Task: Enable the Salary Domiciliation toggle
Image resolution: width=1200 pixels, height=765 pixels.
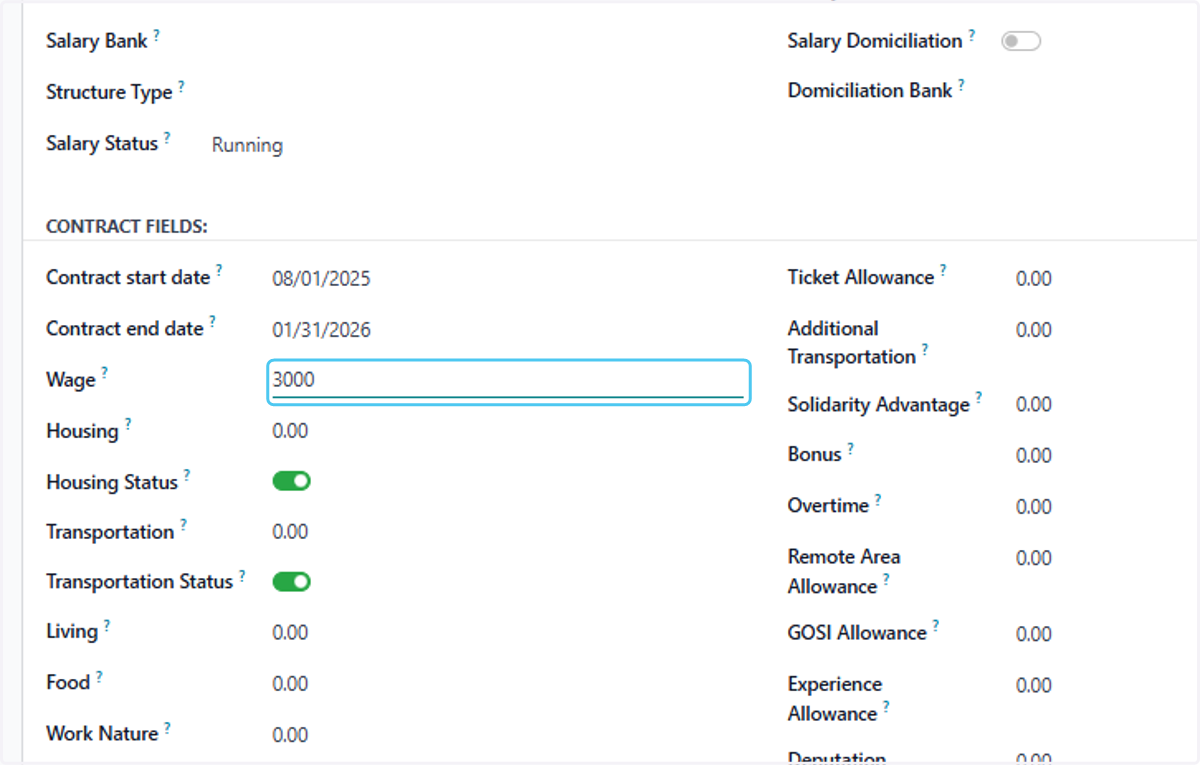Action: pyautogui.click(x=1021, y=41)
